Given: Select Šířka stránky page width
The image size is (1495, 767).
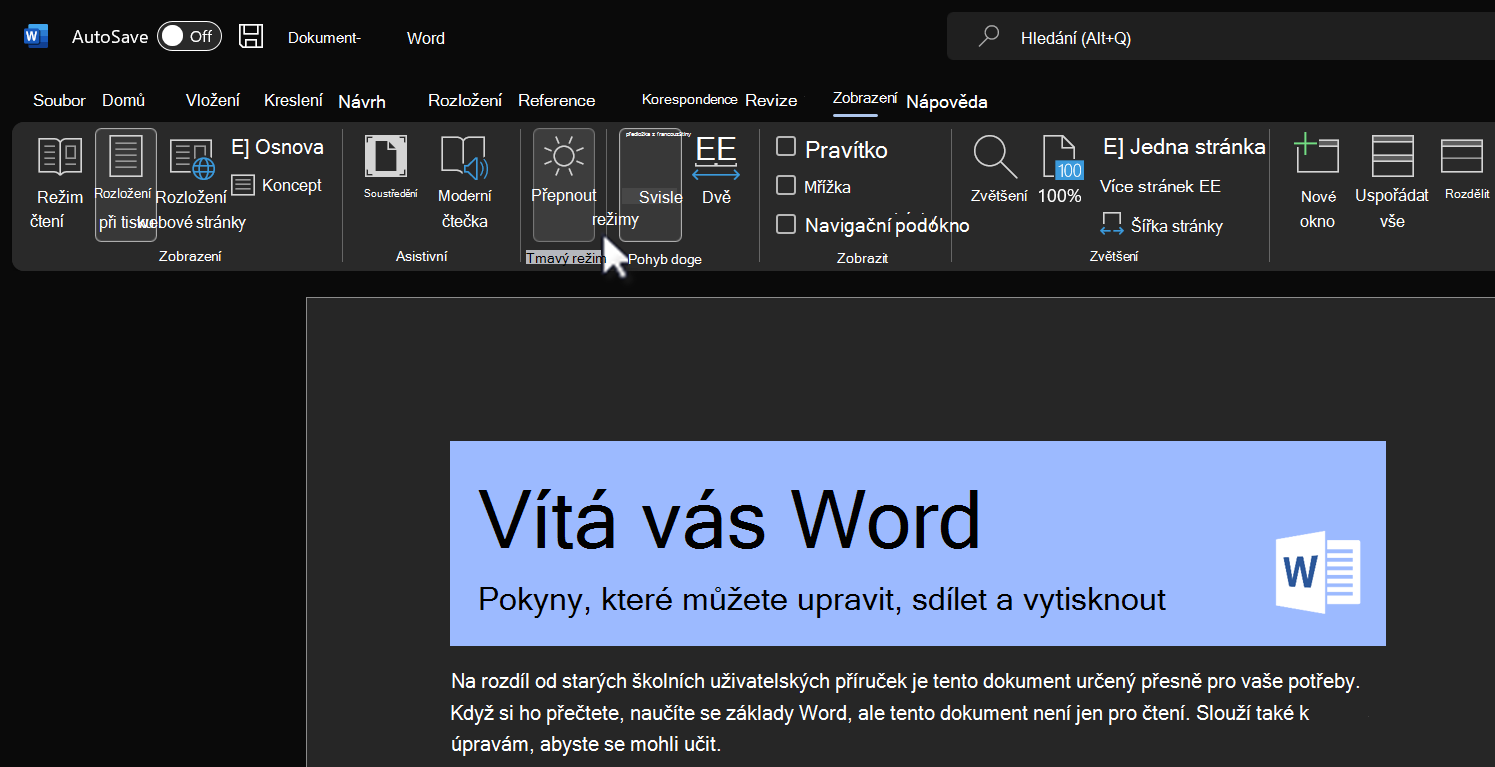Looking at the screenshot, I should coord(1162,225).
